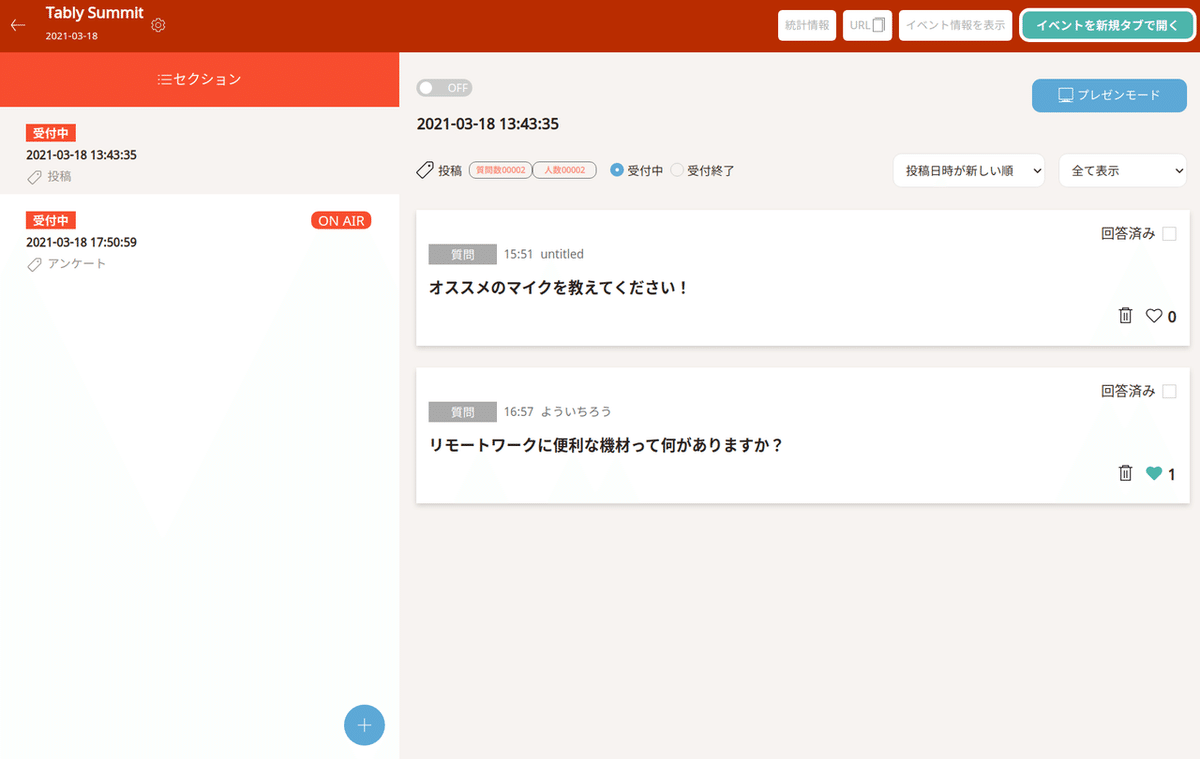
Task: Delete the リモートワーク question with the trash icon
Action: coord(1125,473)
